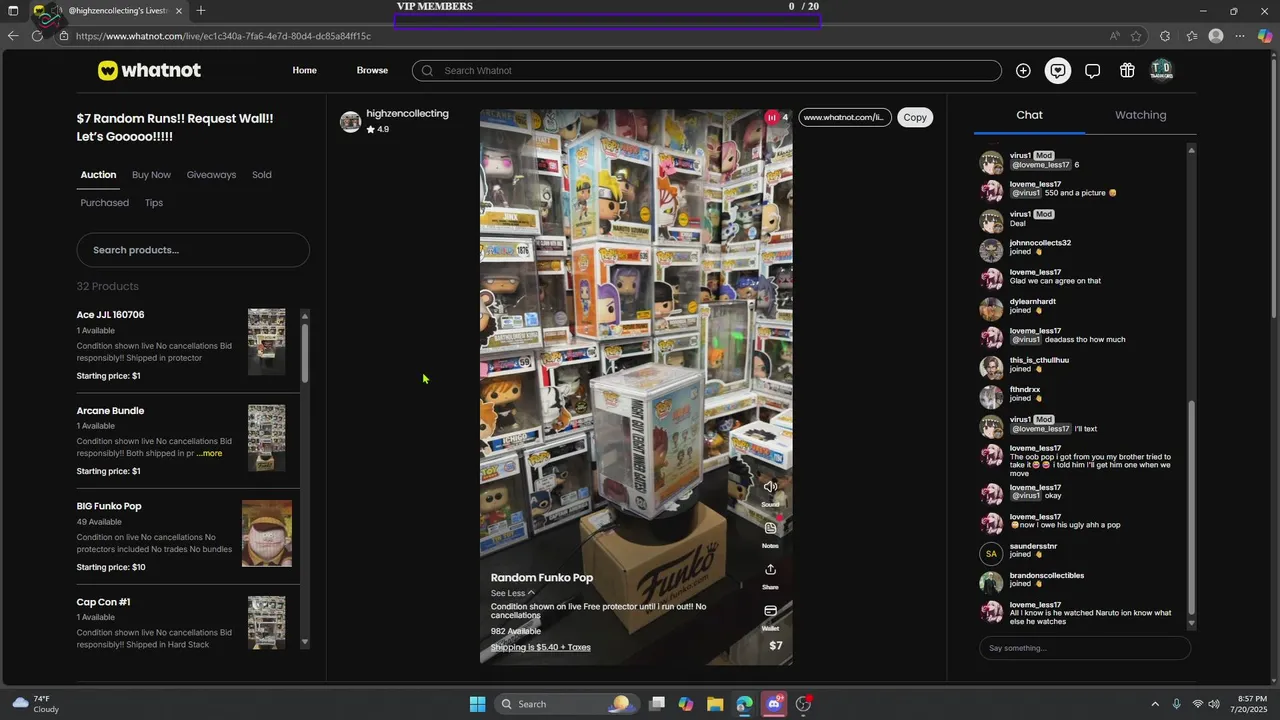The image size is (1280, 720).
Task: Open the Tips tab
Action: pos(154,203)
